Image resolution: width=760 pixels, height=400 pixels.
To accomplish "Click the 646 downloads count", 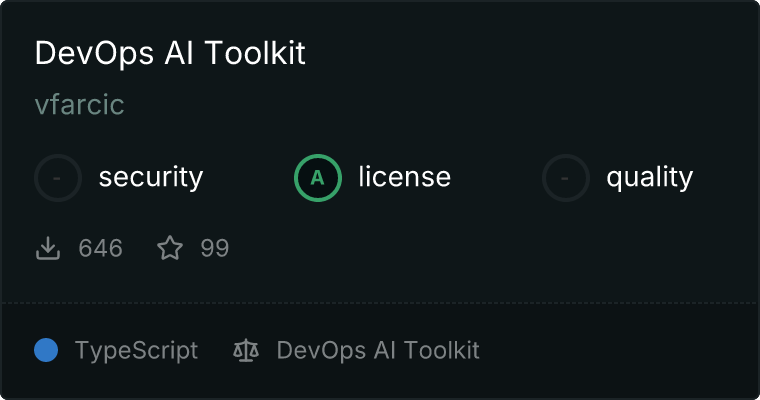I will tap(100, 248).
